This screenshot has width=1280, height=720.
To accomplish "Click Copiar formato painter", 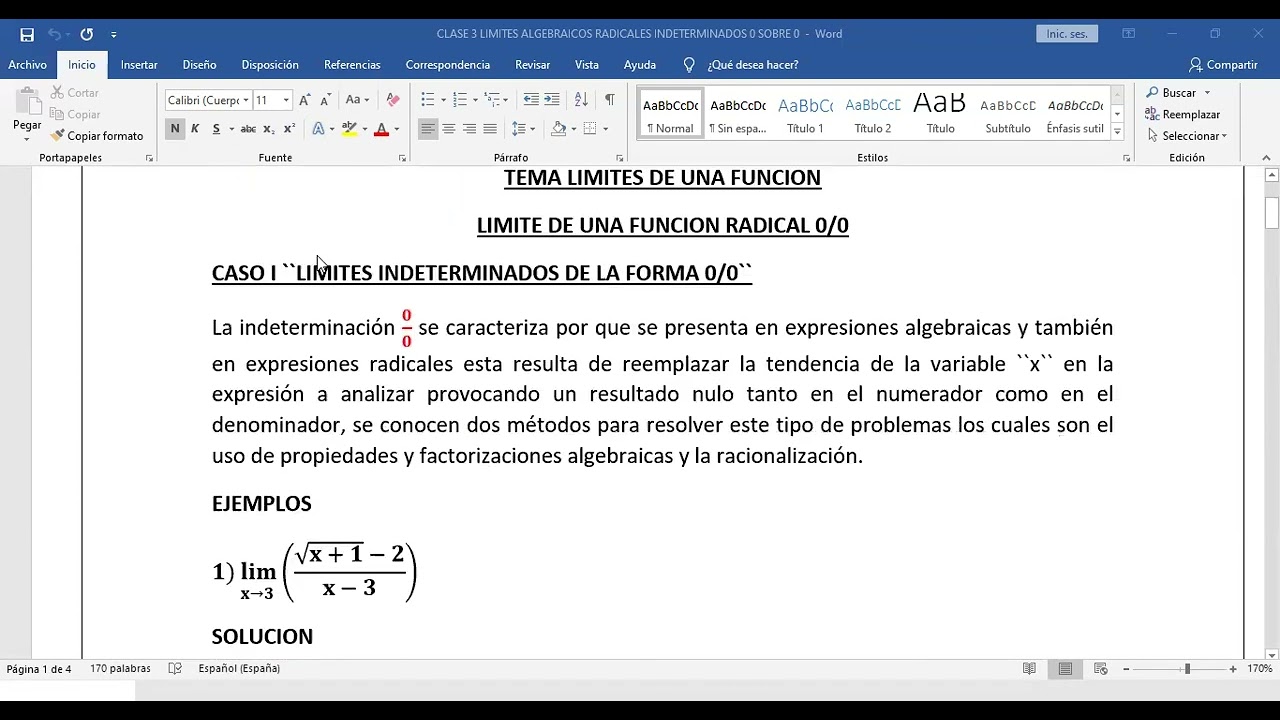I will click(97, 136).
